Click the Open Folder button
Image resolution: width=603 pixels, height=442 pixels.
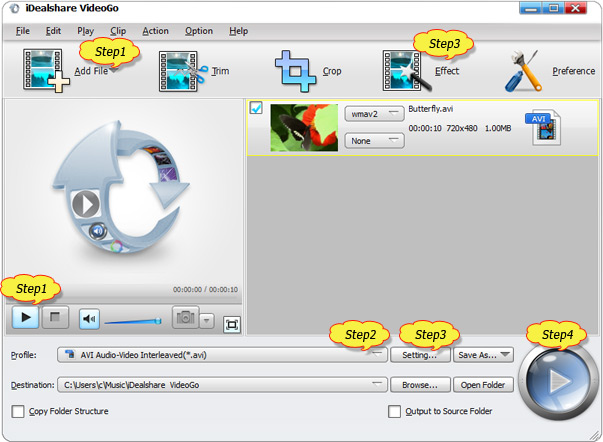(483, 385)
